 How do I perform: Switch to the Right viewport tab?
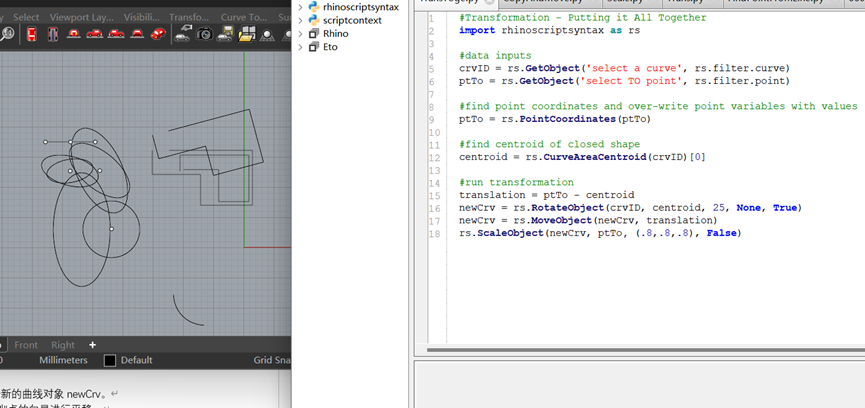[63, 345]
